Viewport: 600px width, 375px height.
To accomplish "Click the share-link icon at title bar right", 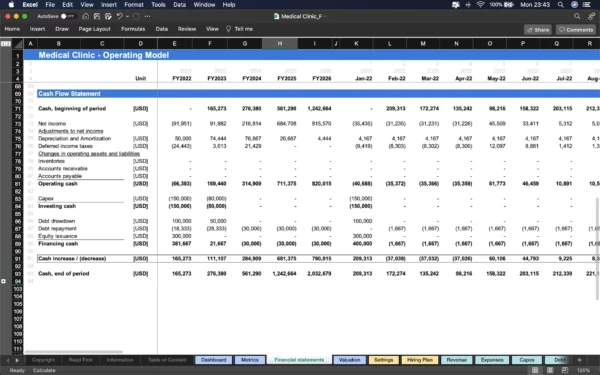I will (x=592, y=16).
